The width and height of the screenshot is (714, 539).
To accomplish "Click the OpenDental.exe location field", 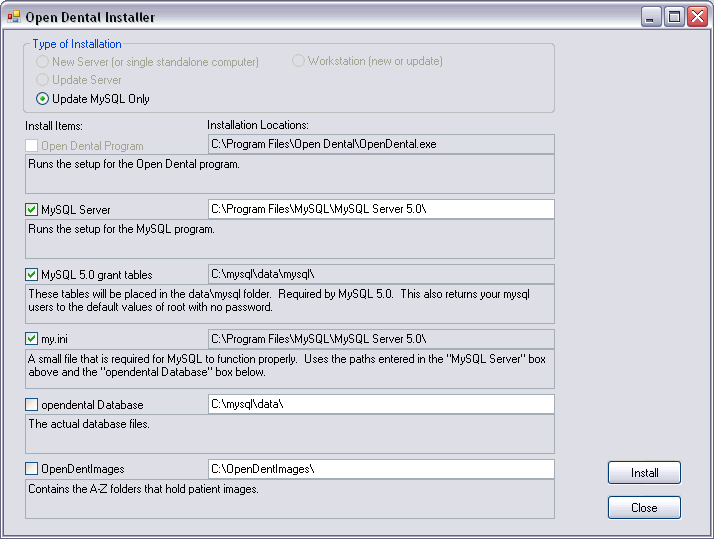I will [x=381, y=144].
